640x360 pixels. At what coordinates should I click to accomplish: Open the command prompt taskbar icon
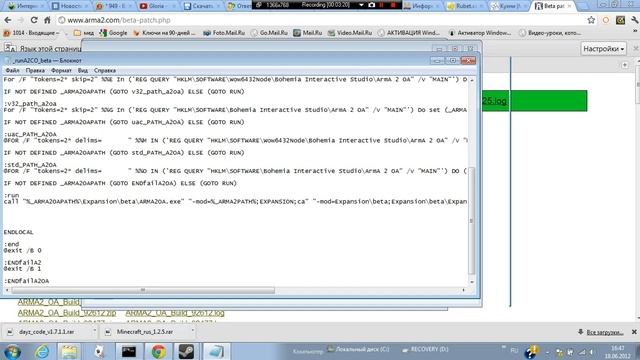click(129, 351)
